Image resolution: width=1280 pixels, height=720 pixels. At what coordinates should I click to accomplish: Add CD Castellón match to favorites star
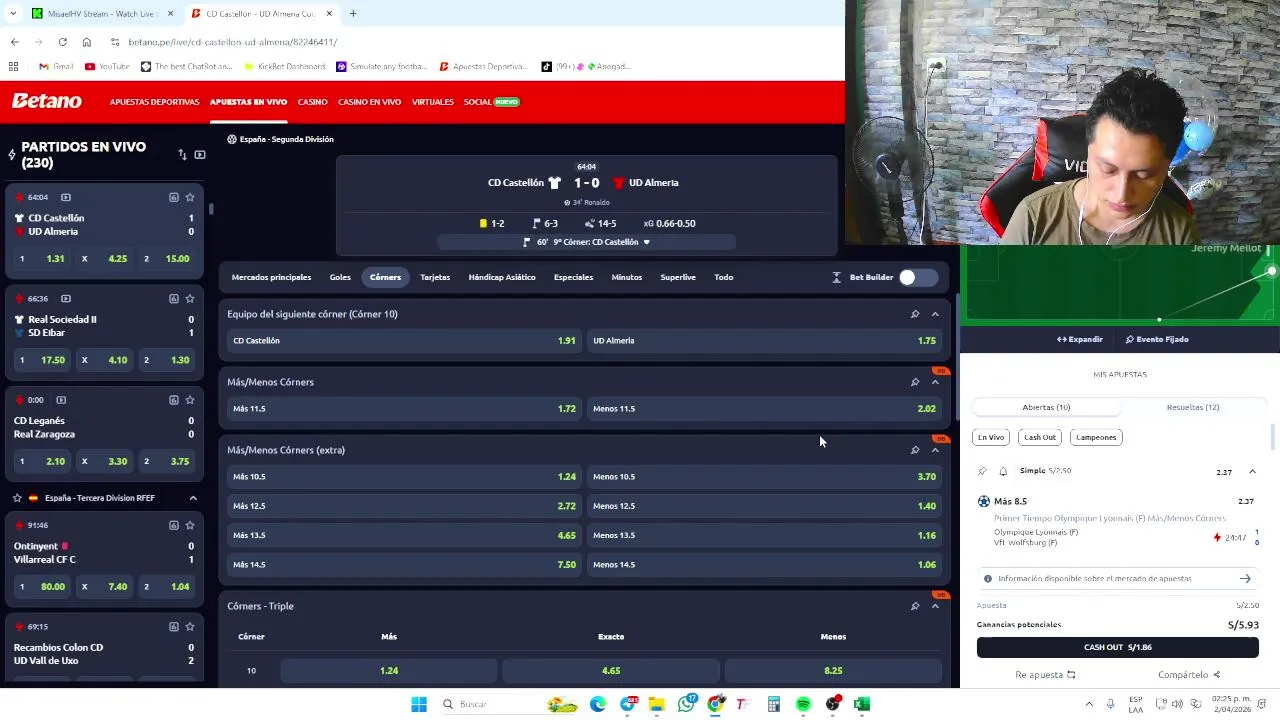click(190, 197)
